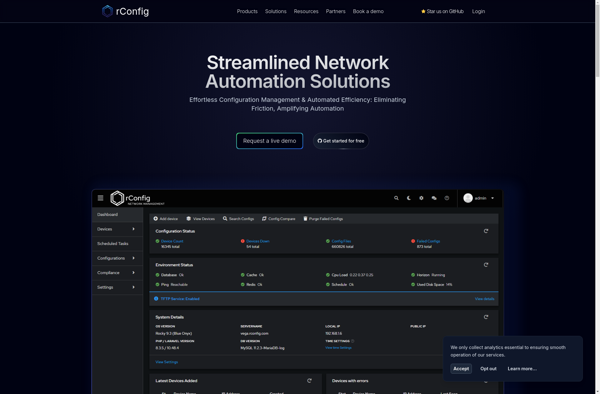Expand the Configurations sidebar chevron
This screenshot has width=600, height=394.
pos(134,258)
